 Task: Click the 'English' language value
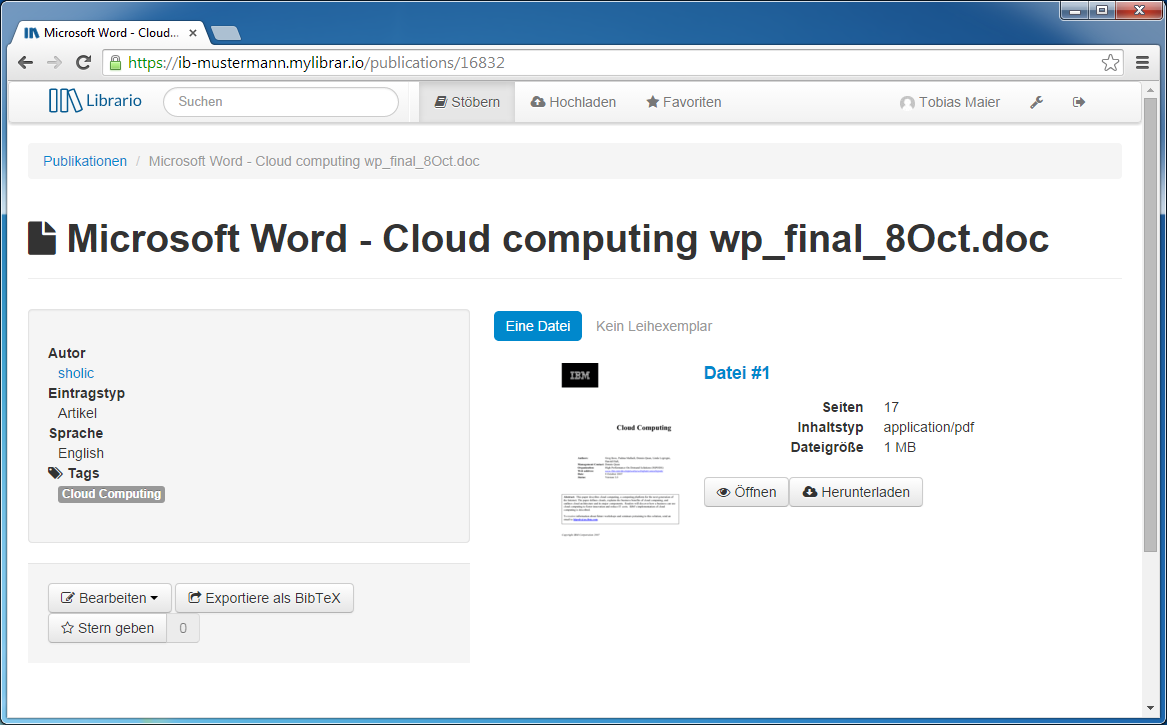tap(81, 453)
